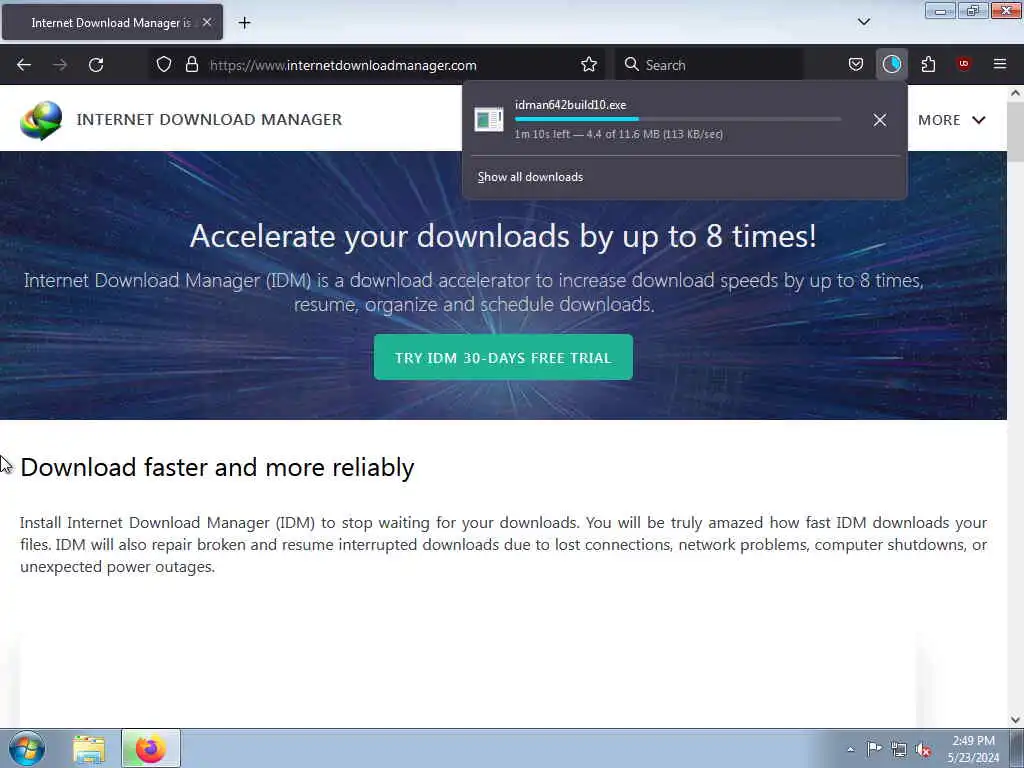Open network tray icon
The image size is (1024, 768).
899,749
